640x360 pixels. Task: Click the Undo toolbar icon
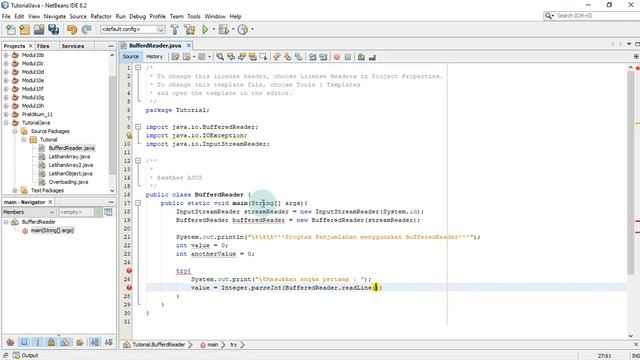click(x=72, y=29)
